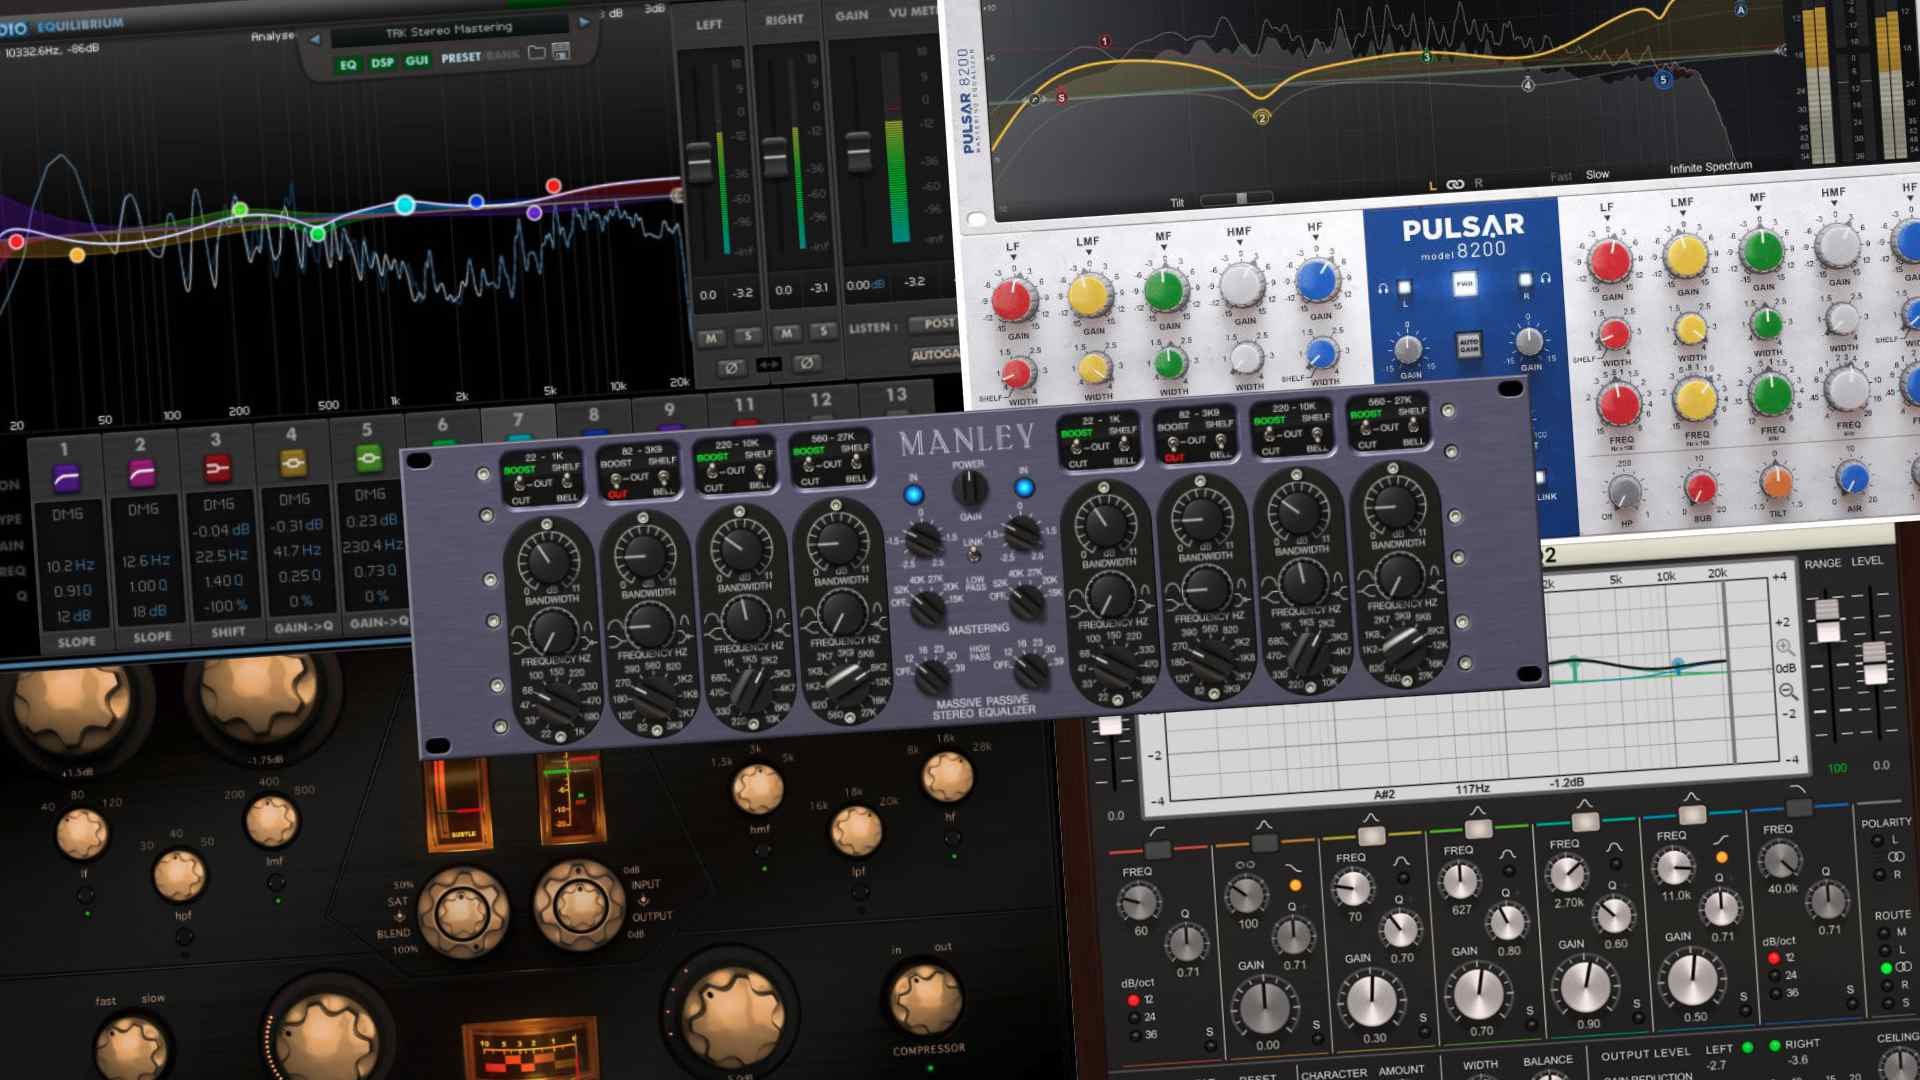Viewport: 1920px width, 1080px height.
Task: Switch to the DSP tab in Equilibrium
Action: click(382, 63)
